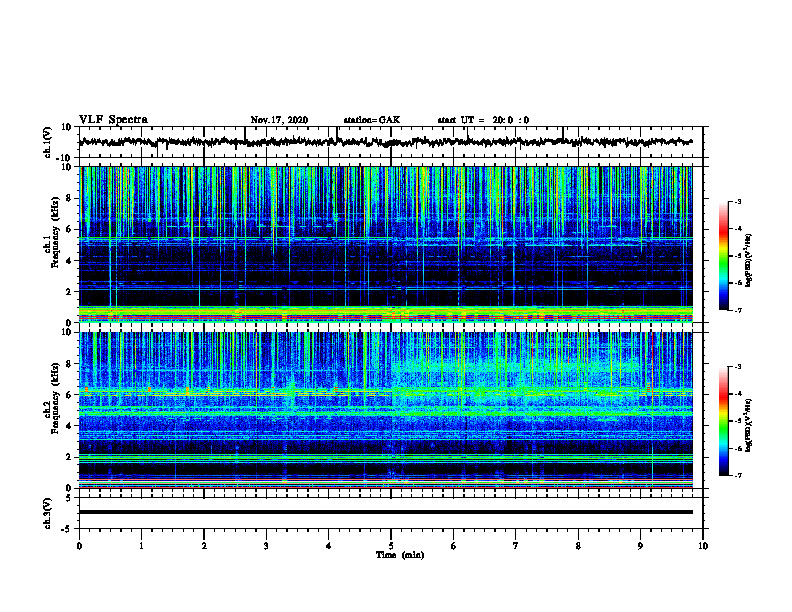Click time axis tick label '5'
This screenshot has width=792, height=612.
point(391,546)
